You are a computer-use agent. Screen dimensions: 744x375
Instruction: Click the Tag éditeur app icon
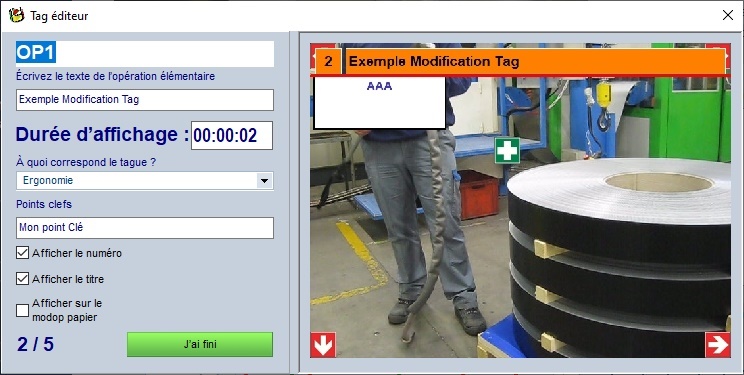17,15
